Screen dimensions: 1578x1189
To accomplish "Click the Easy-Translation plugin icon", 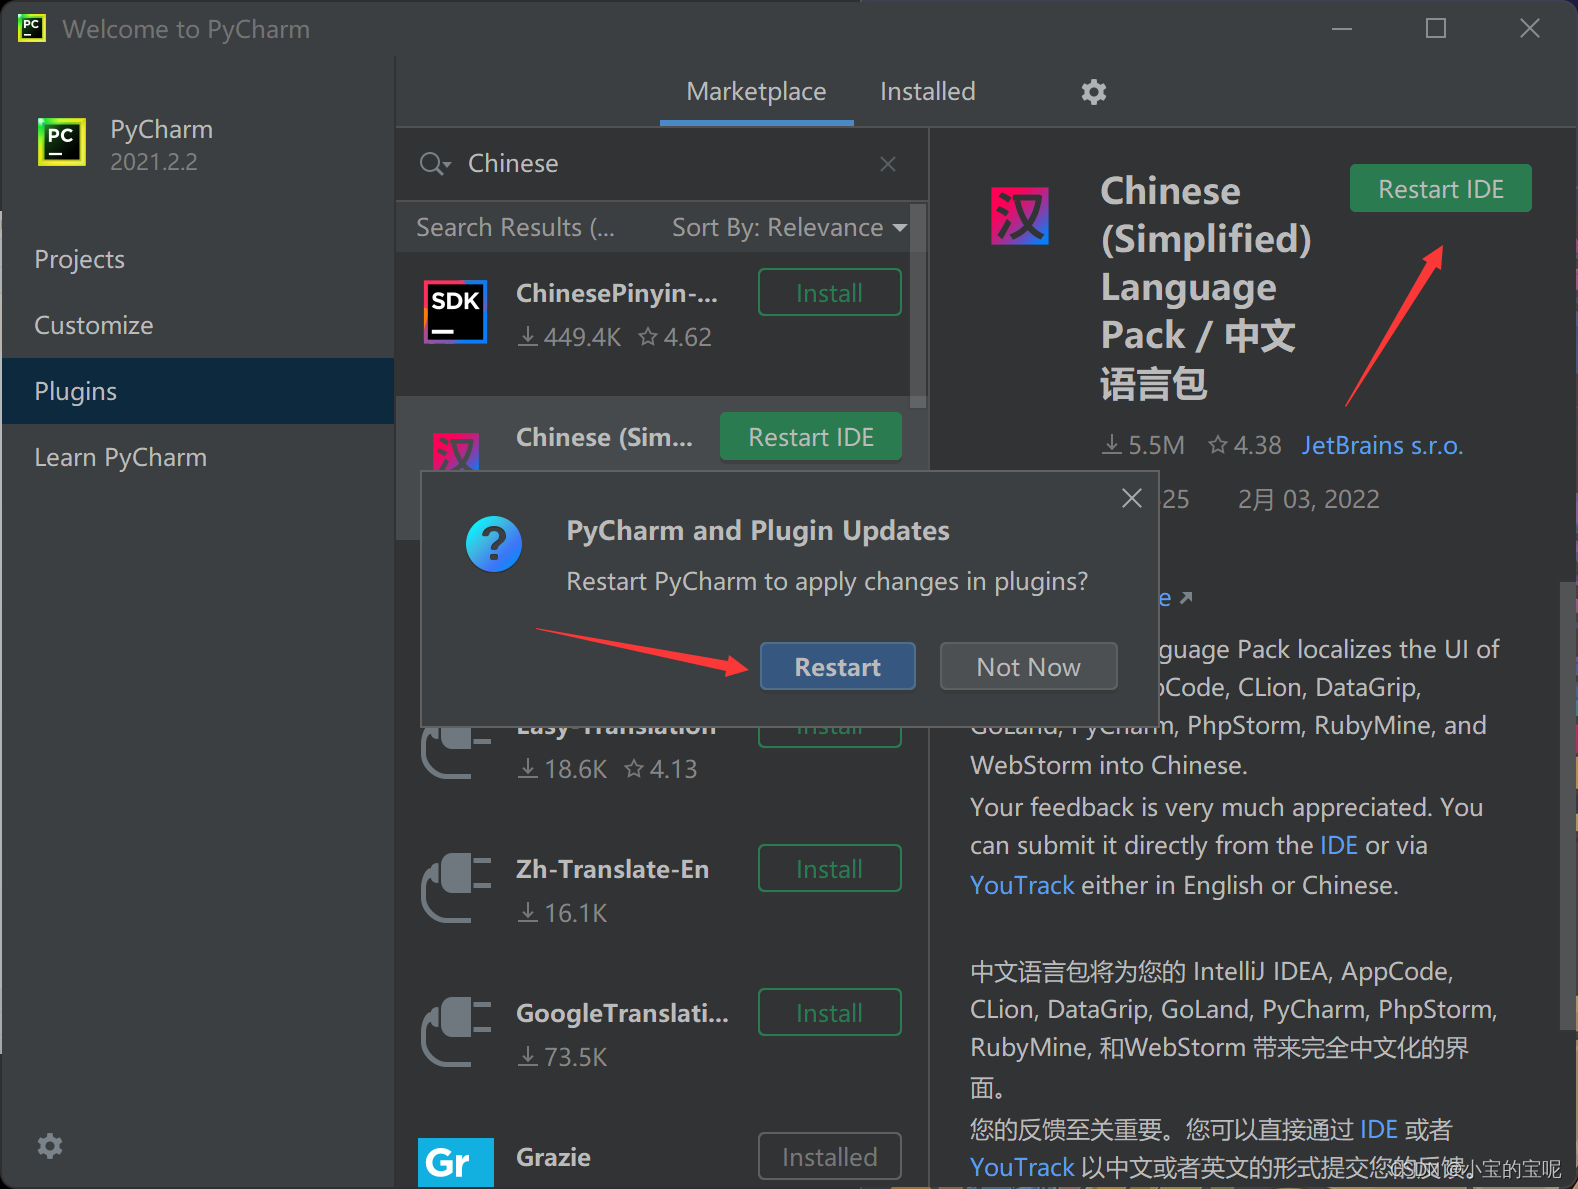I will [457, 753].
